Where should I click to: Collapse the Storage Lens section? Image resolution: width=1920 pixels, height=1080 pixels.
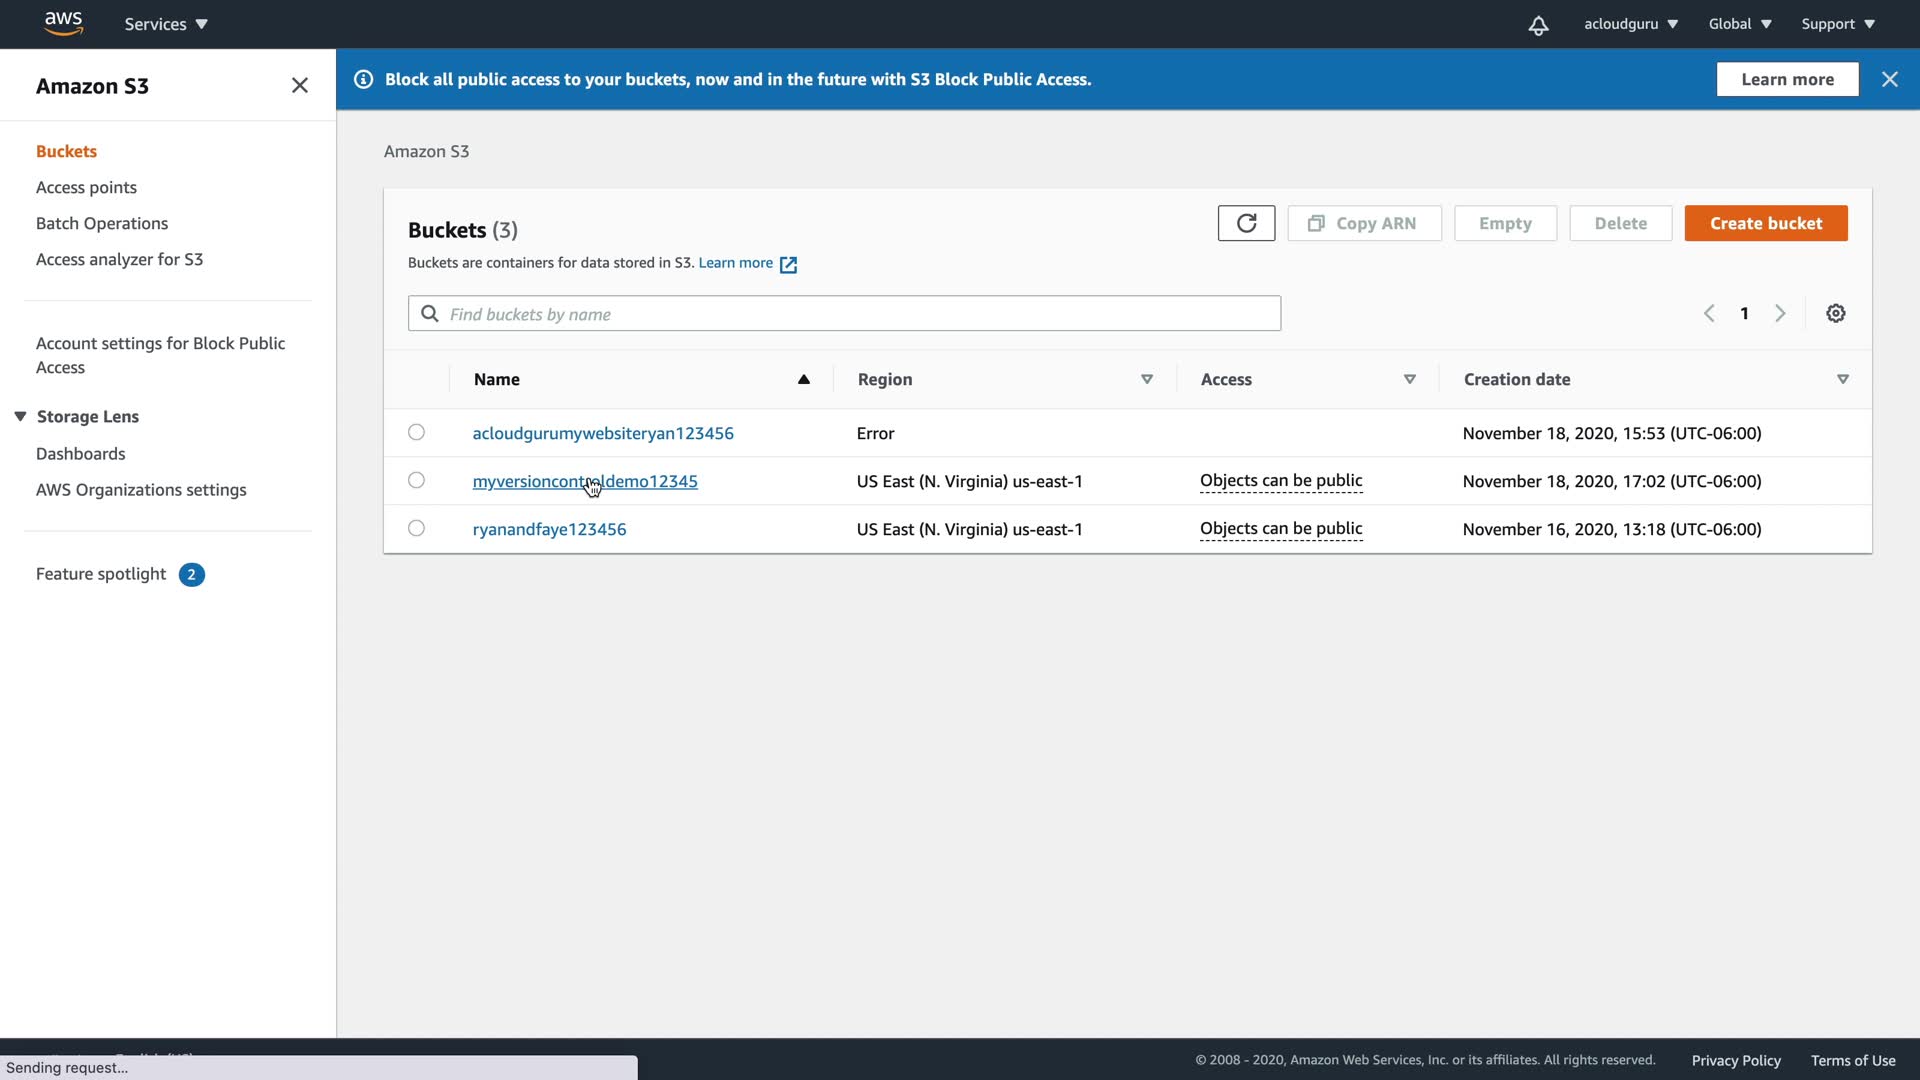pos(20,416)
